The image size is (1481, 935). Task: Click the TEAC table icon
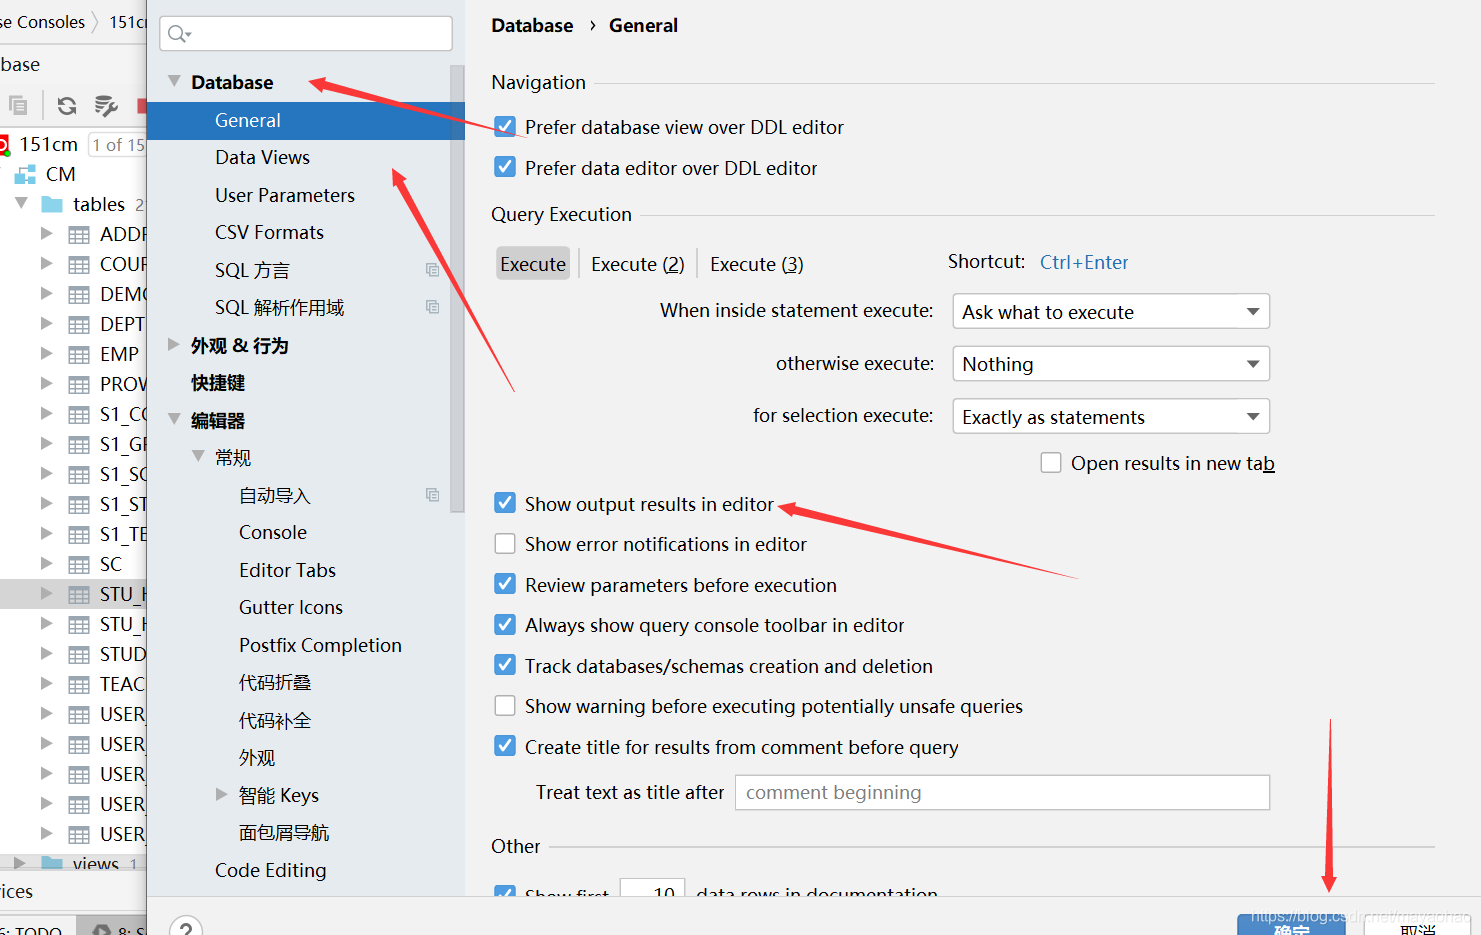(x=79, y=685)
